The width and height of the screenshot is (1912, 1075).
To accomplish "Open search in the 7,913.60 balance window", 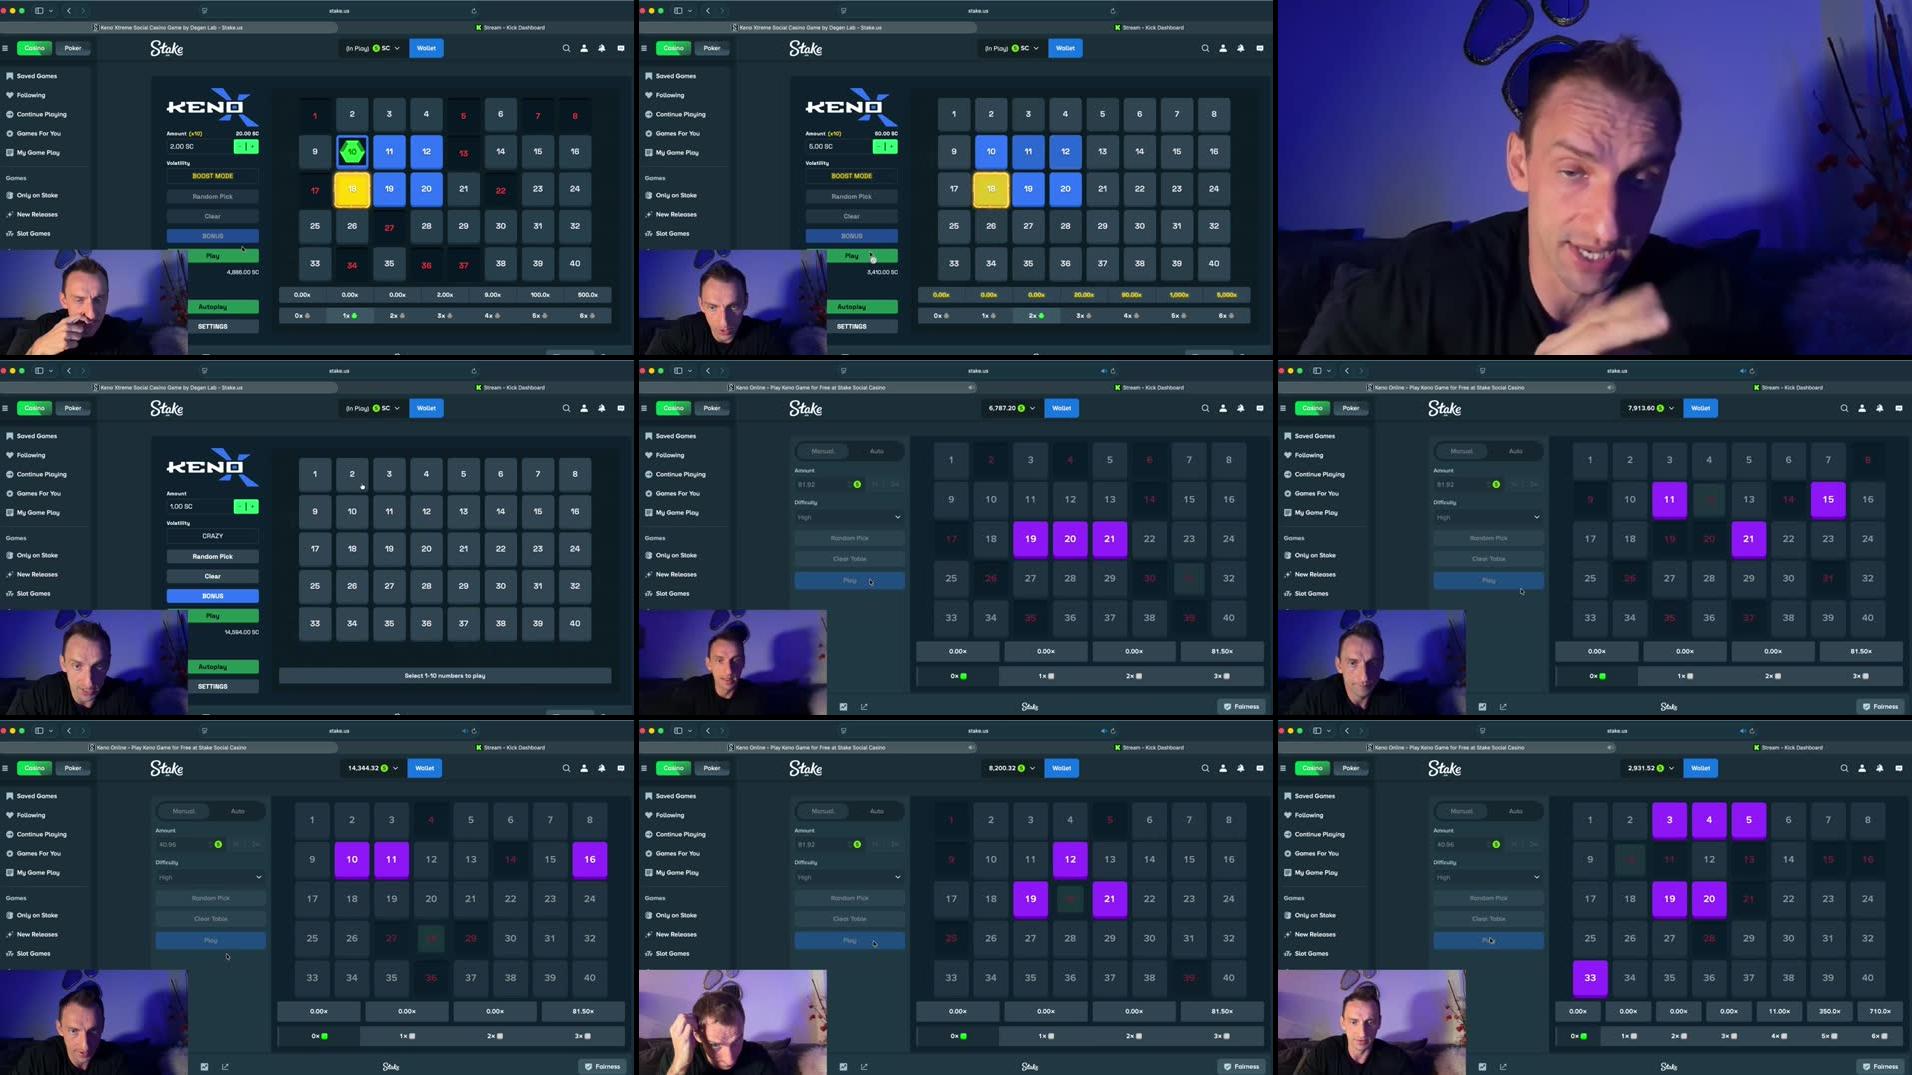I will click(1844, 408).
